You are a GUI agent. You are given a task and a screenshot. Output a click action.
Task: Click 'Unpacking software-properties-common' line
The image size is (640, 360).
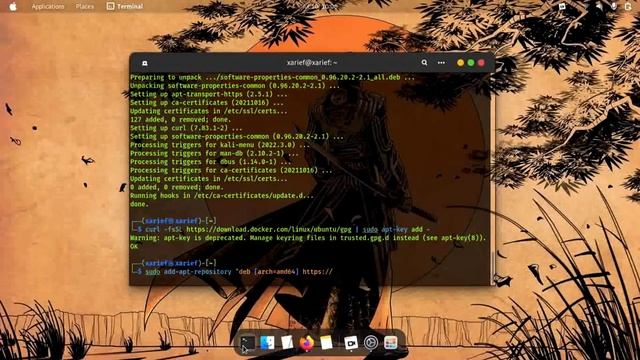pos(235,86)
